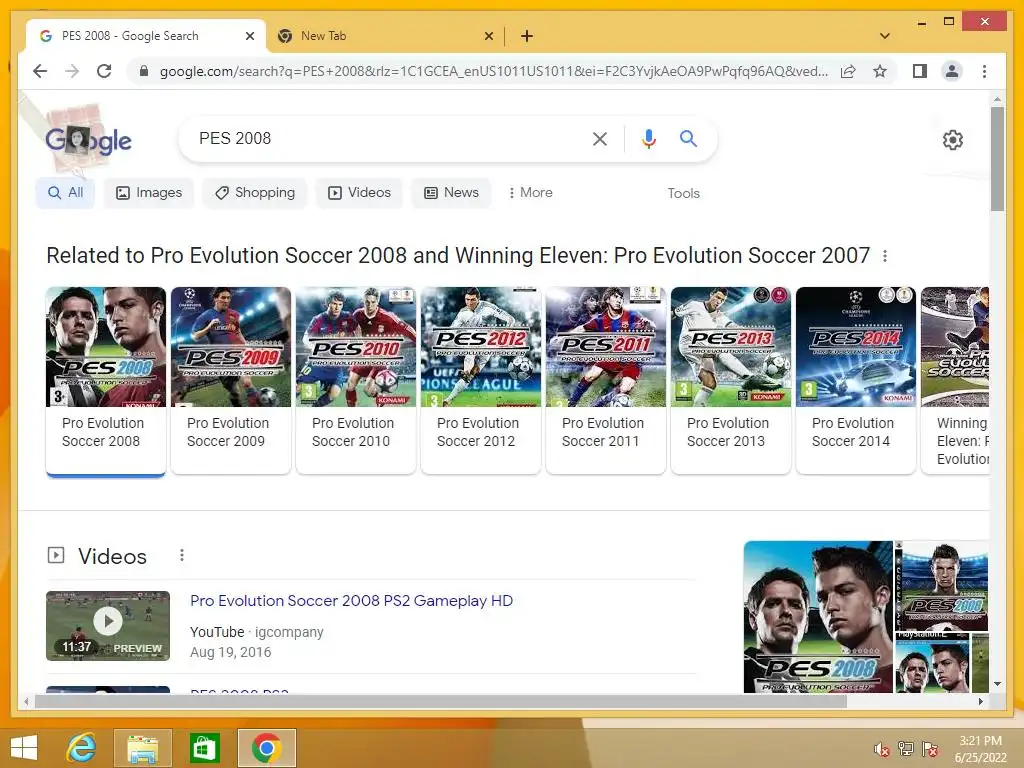Screen dimensions: 1024x768
Task: Close the New Tab tab
Action: tap(488, 36)
